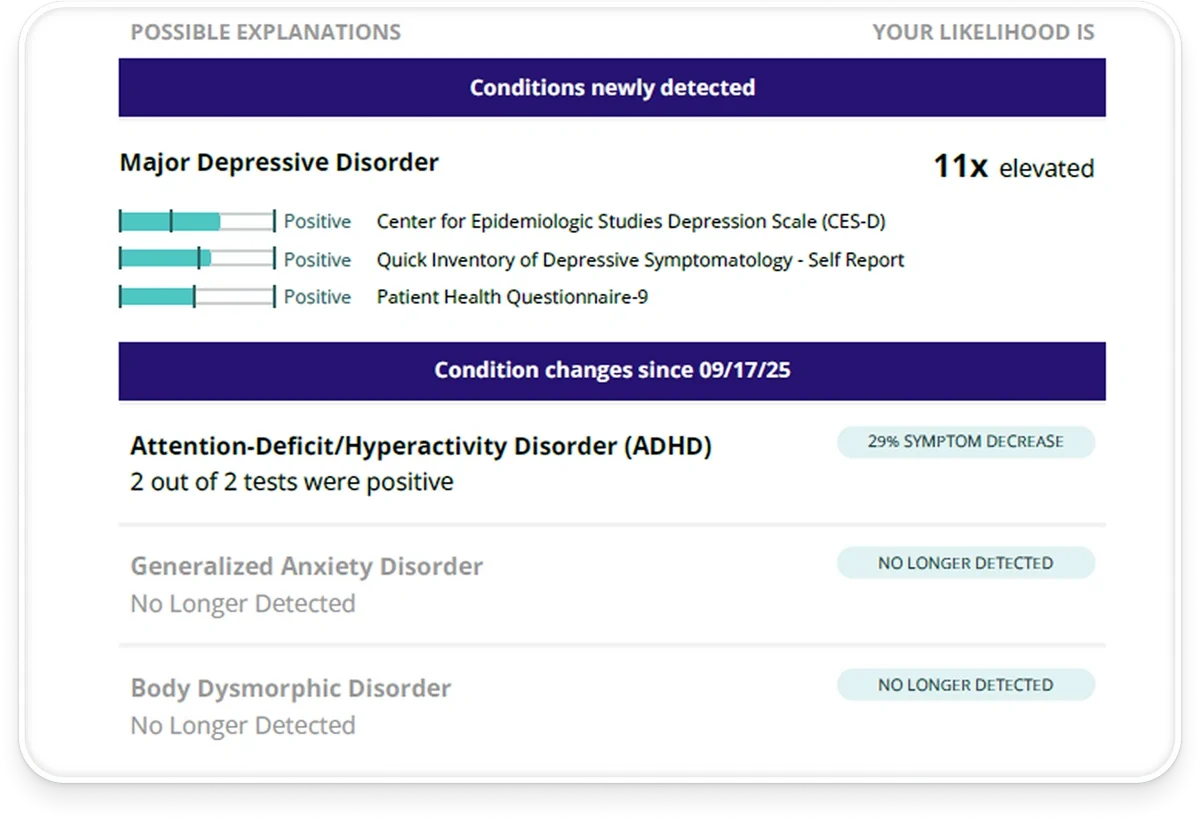
Task: Click the Conditions newly detected banner
Action: (x=612, y=88)
